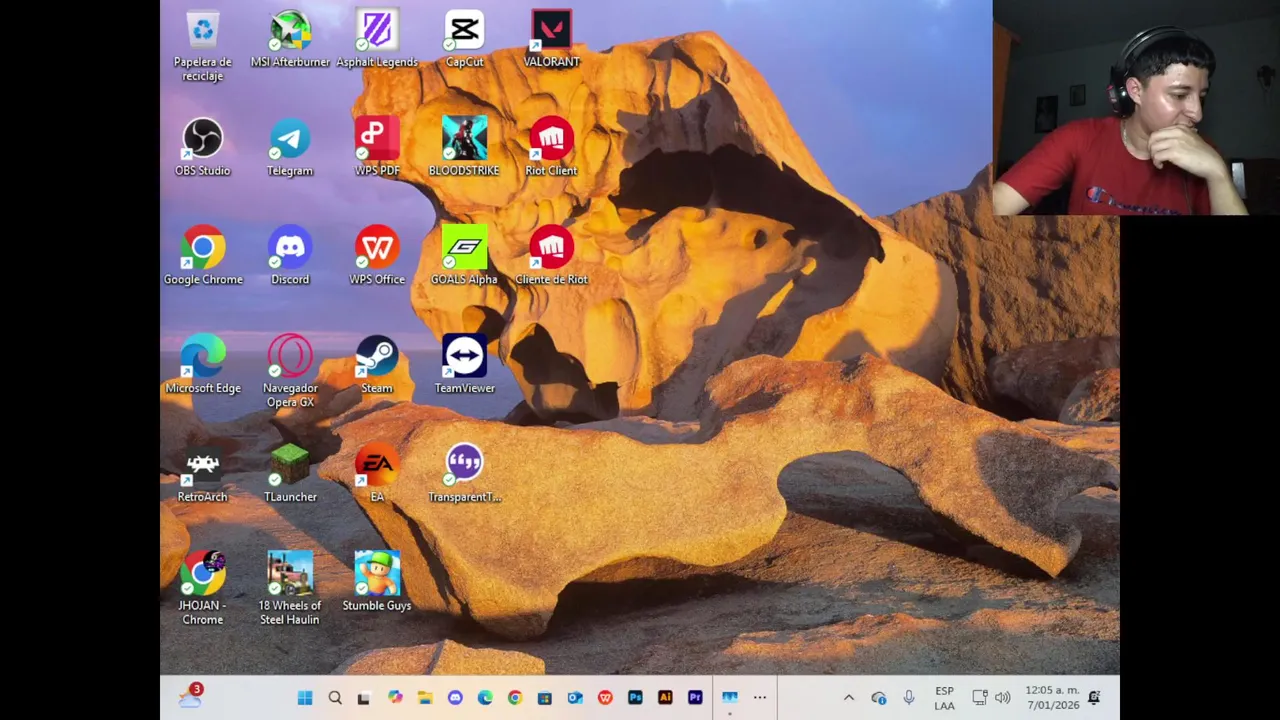This screenshot has height=720, width=1280.
Task: Select the RetroArch desktop icon
Action: click(x=203, y=475)
